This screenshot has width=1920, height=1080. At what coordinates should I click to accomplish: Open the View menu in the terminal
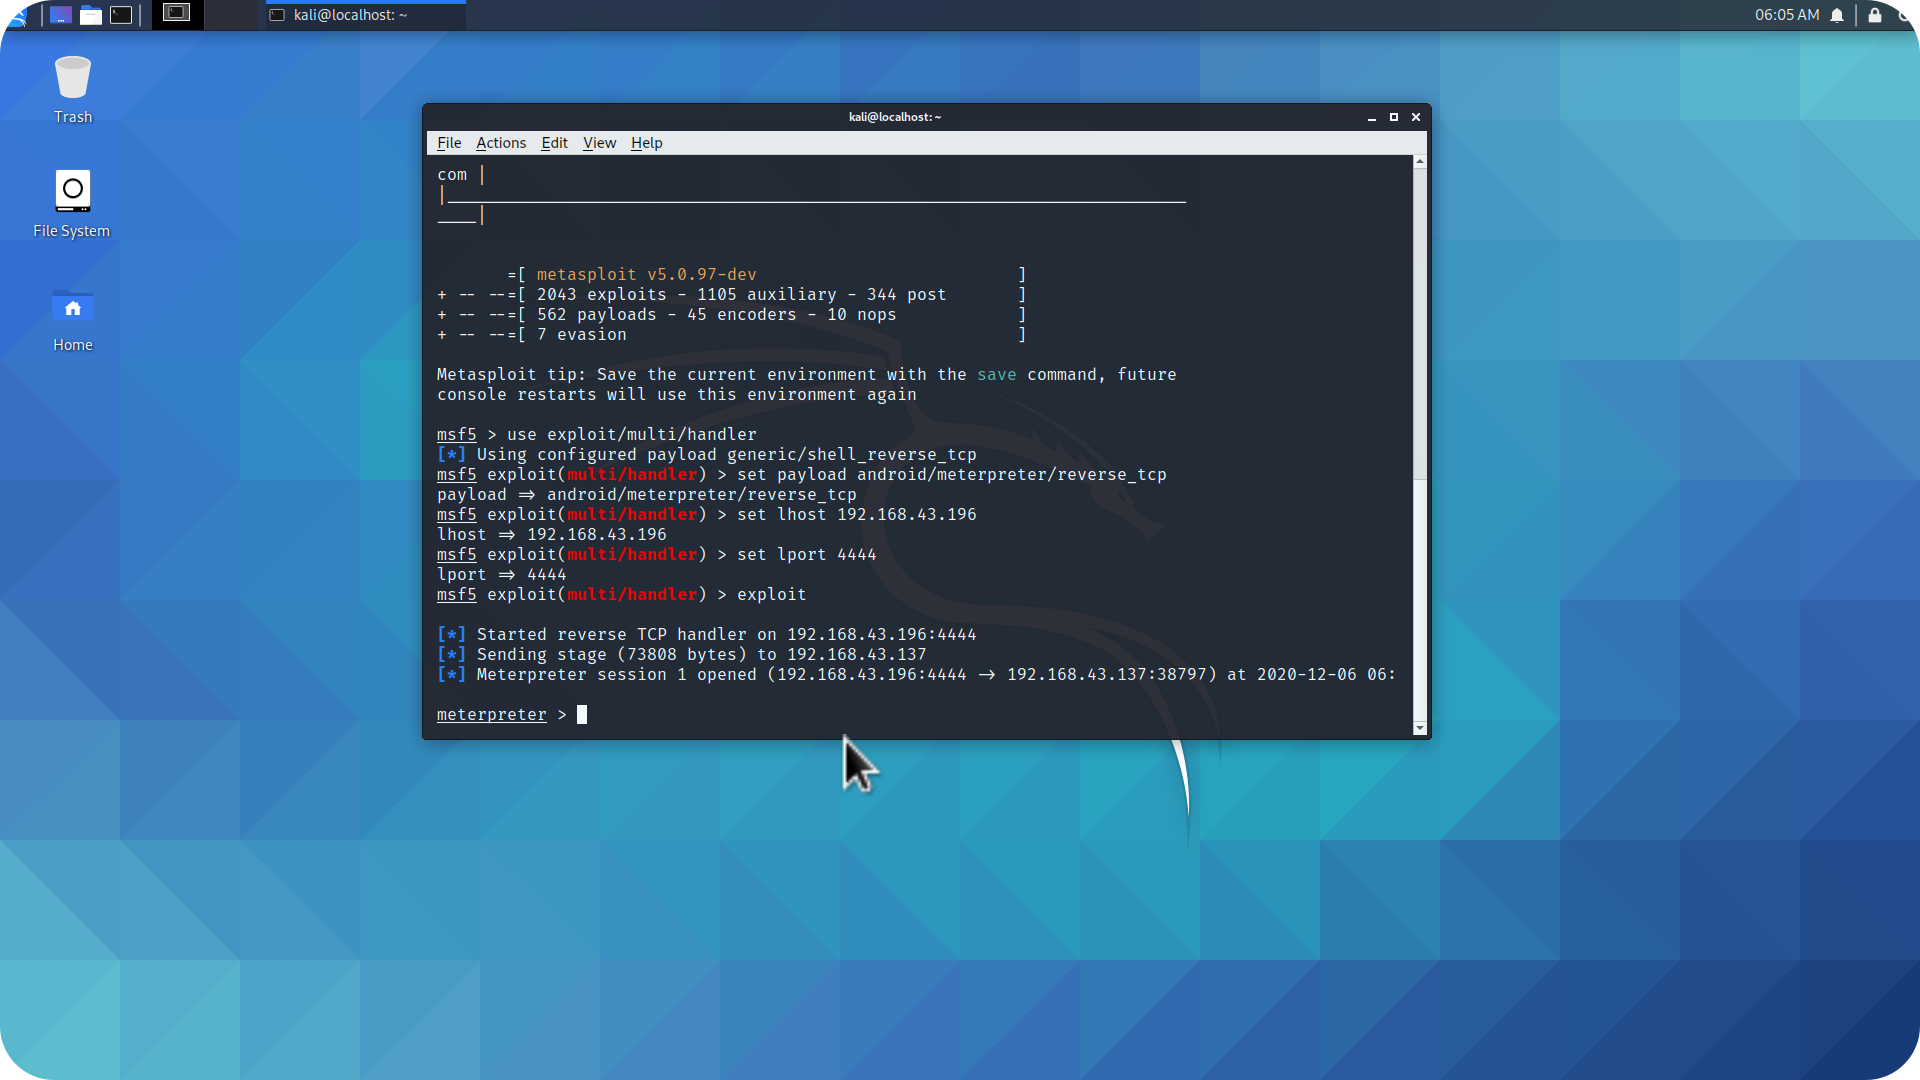coord(599,143)
